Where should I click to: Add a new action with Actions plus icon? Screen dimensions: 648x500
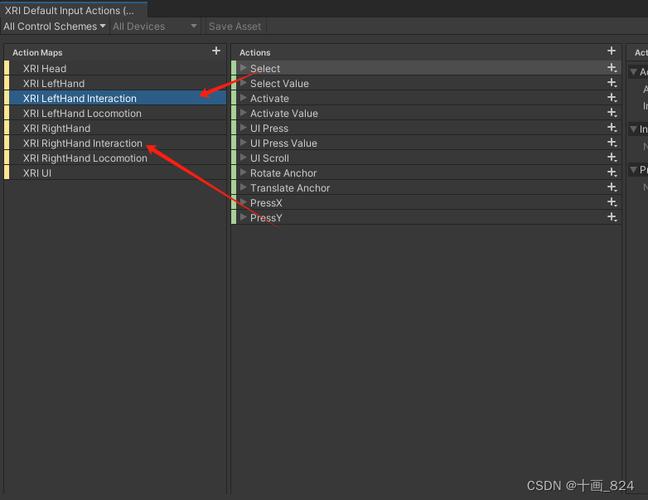612,51
